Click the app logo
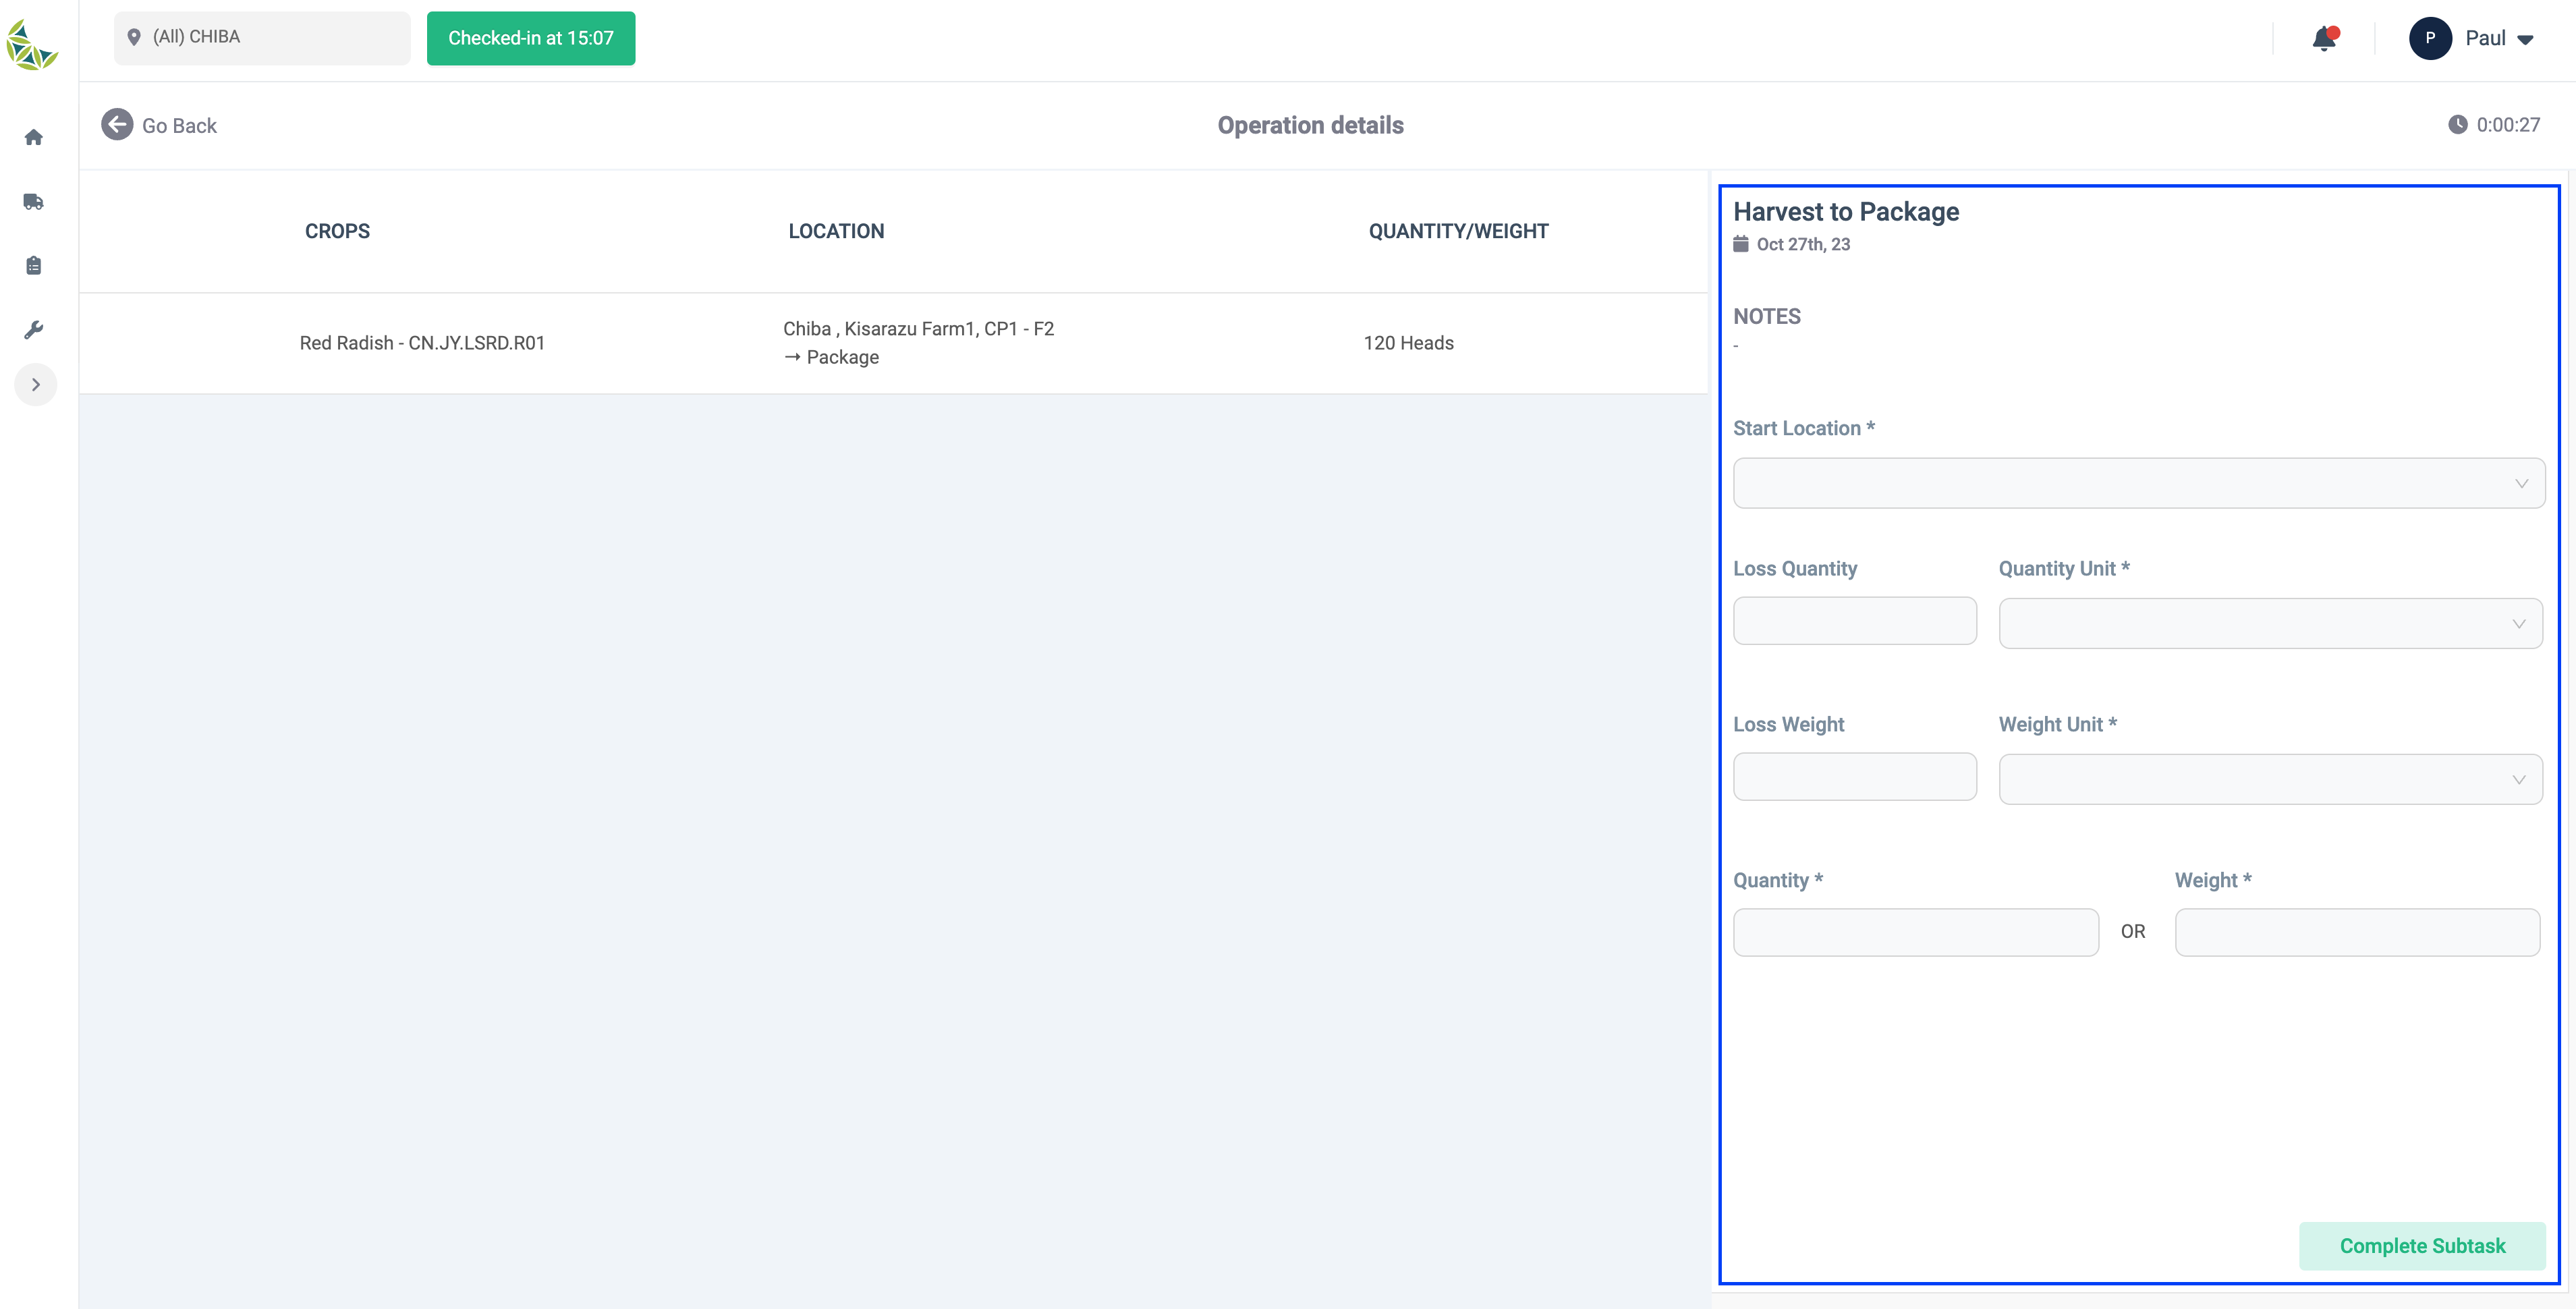Screen dimensions: 2576x1309 (32, 45)
